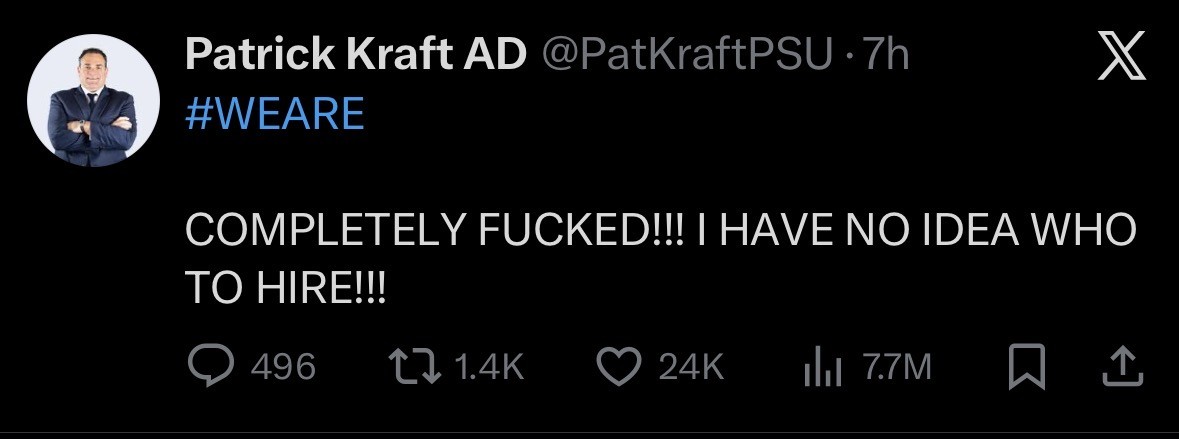This screenshot has width=1179, height=439.
Task: Click the 24K likes count
Action: tap(691, 368)
